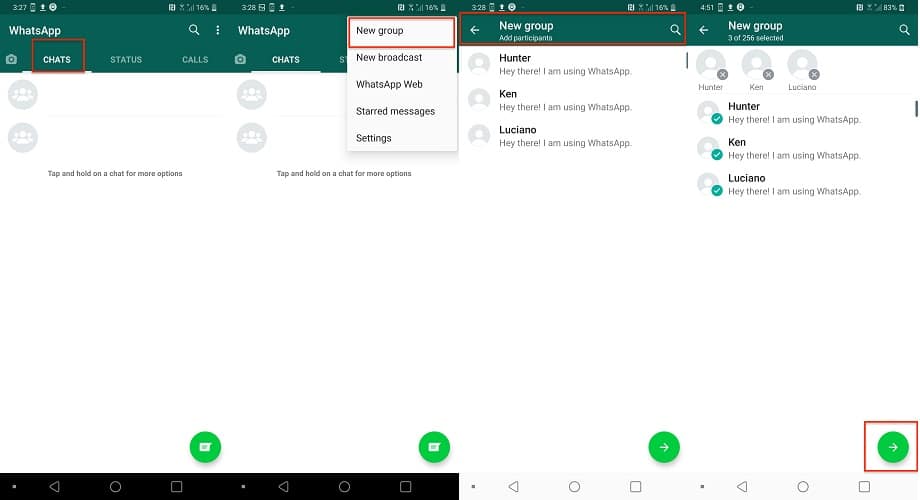Screen dimensions: 920x500
Task: Tap Hunter's name in the checked contacts list
Action: click(x=743, y=106)
